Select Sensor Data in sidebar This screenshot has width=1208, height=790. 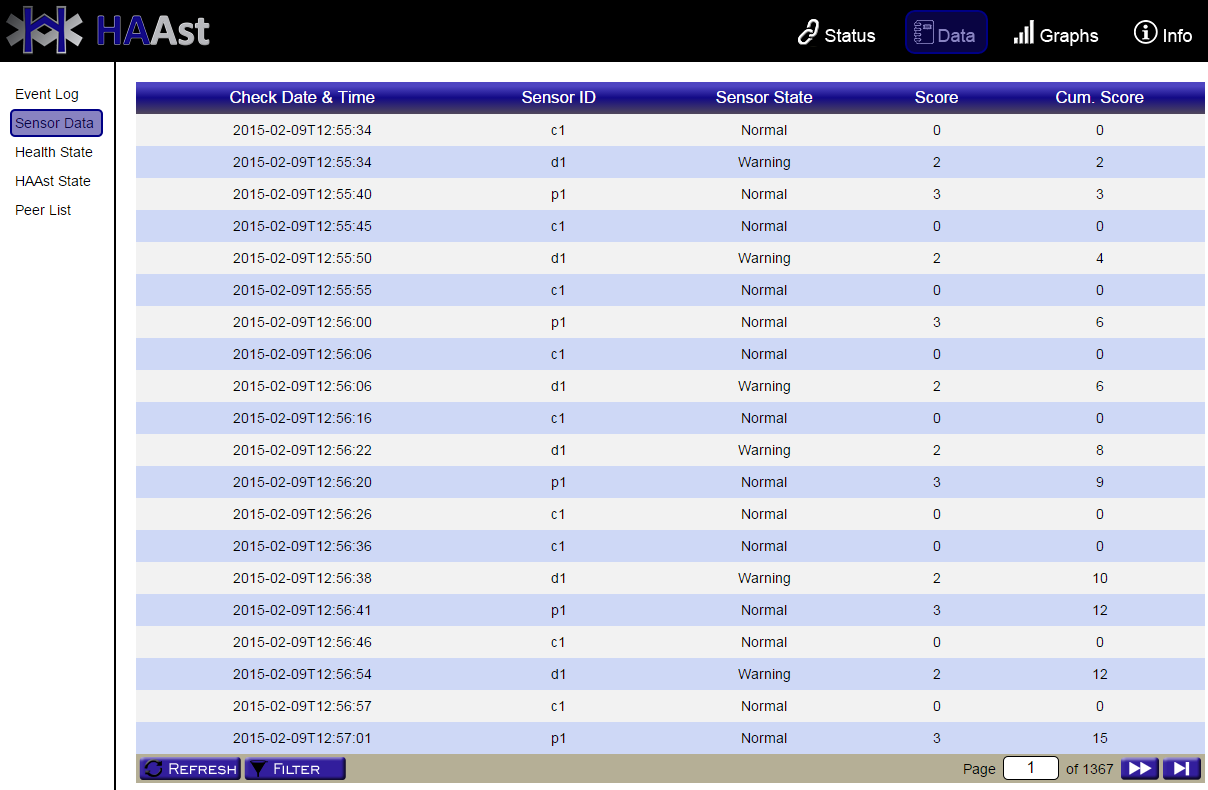pyautogui.click(x=55, y=123)
